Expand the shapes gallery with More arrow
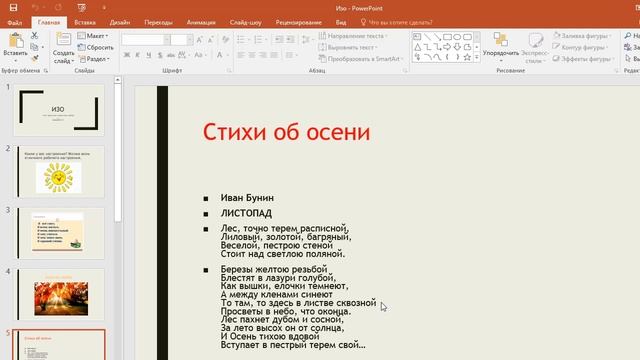 coord(477,58)
